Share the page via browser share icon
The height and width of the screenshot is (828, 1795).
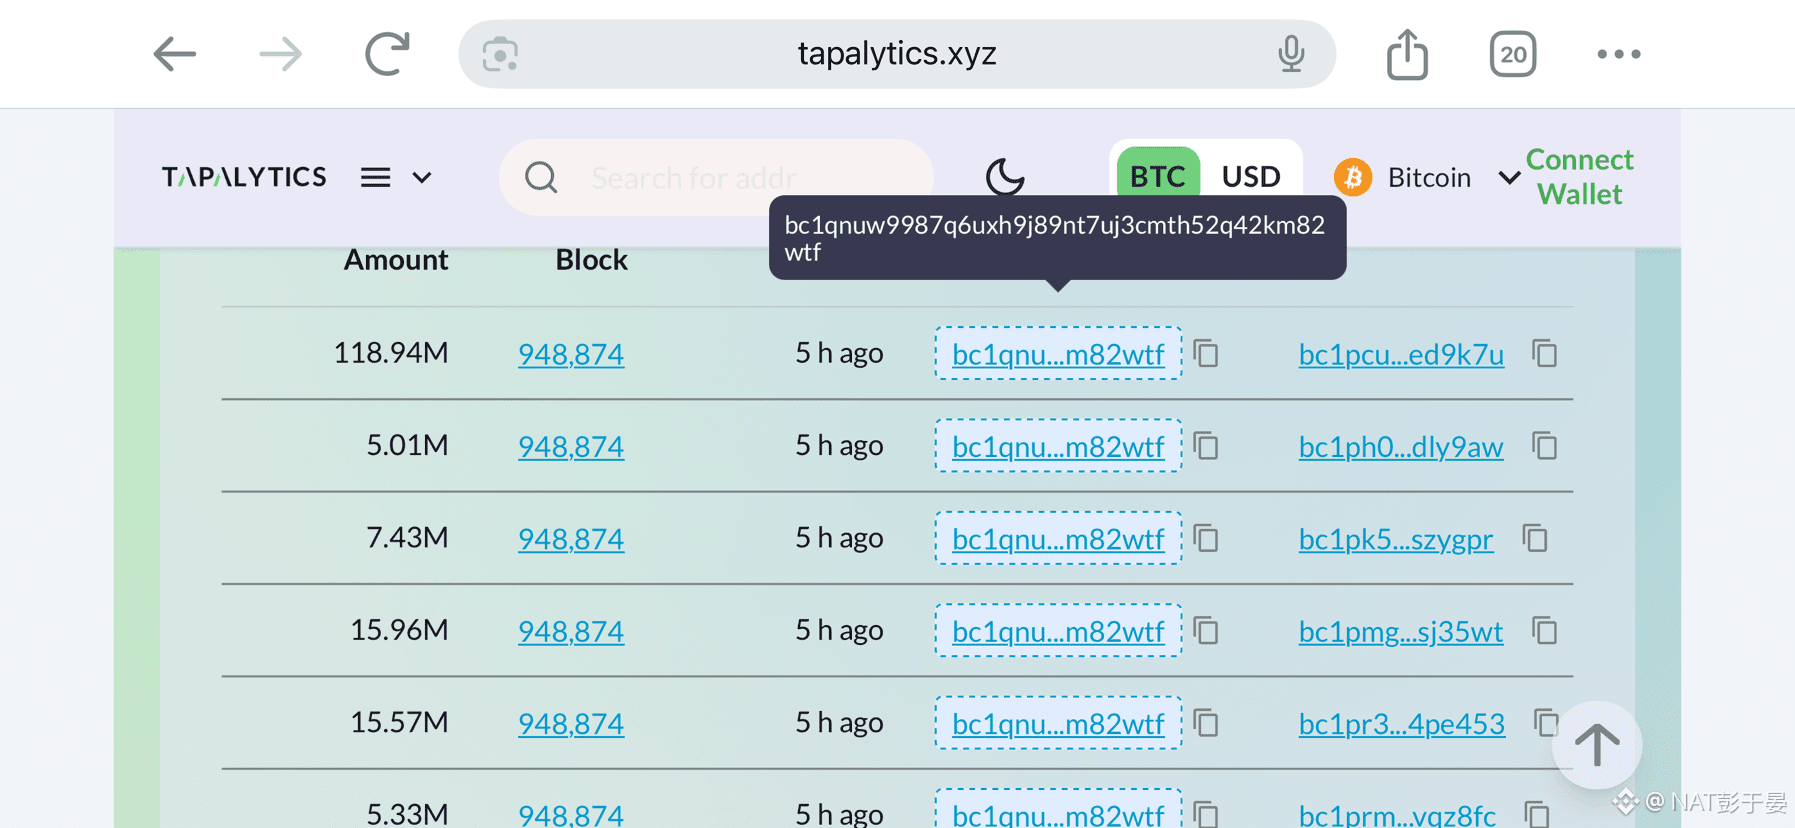pos(1407,54)
